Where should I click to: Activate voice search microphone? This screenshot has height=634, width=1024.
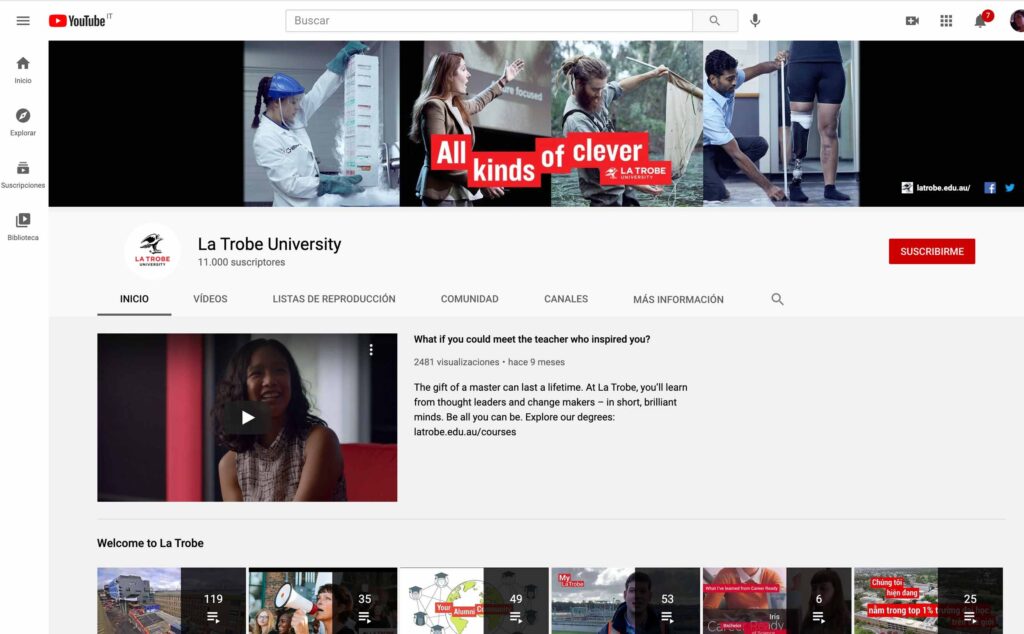point(755,21)
